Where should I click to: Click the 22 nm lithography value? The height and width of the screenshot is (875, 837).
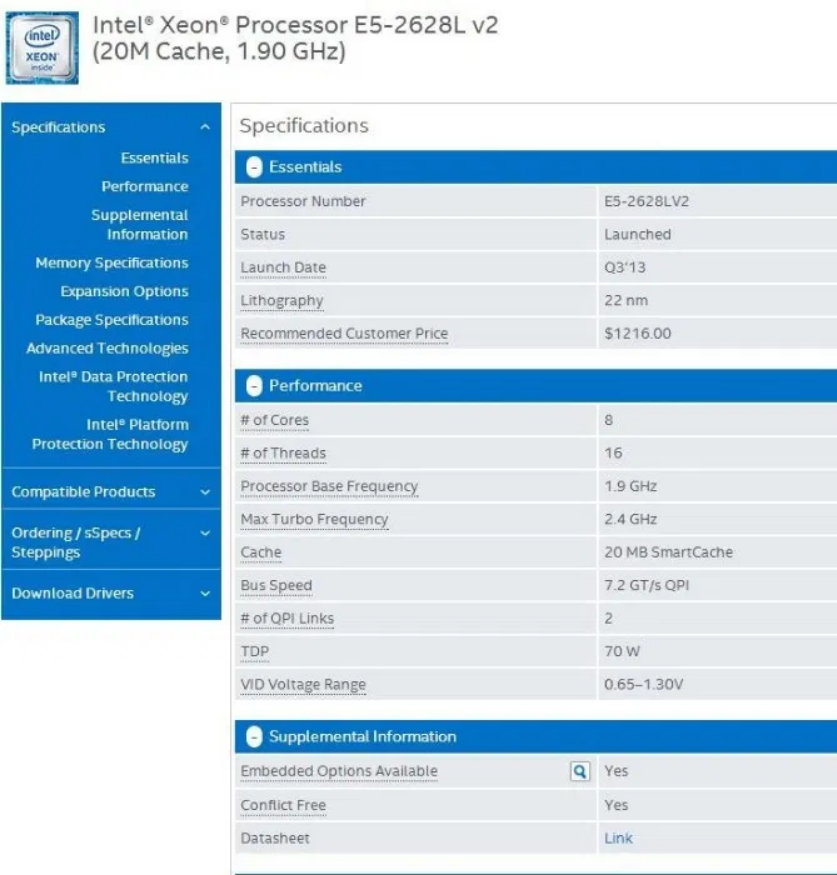626,301
